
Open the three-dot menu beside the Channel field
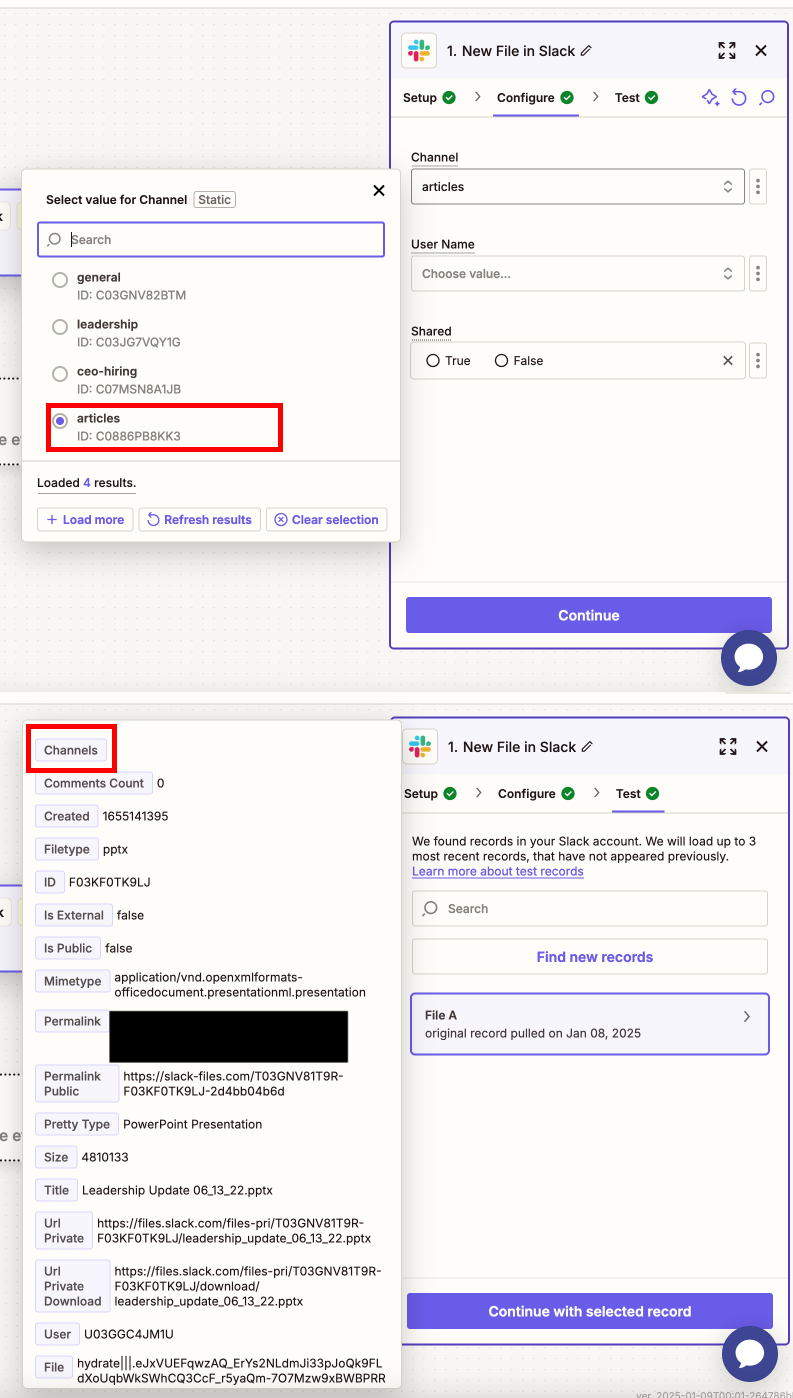[758, 187]
